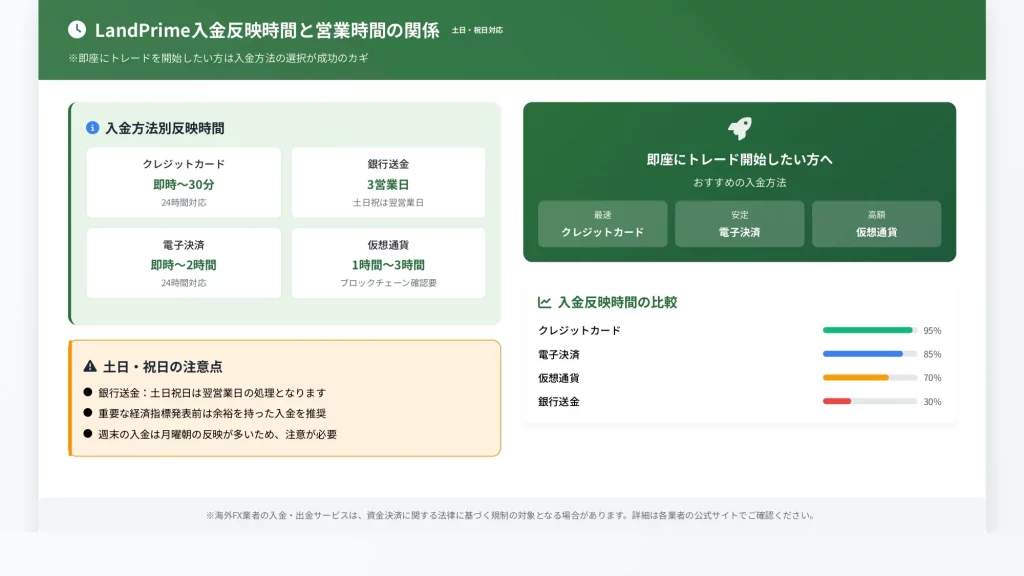
Task: Select the 電子決済 即時〜2時間 card
Action: tap(184, 263)
